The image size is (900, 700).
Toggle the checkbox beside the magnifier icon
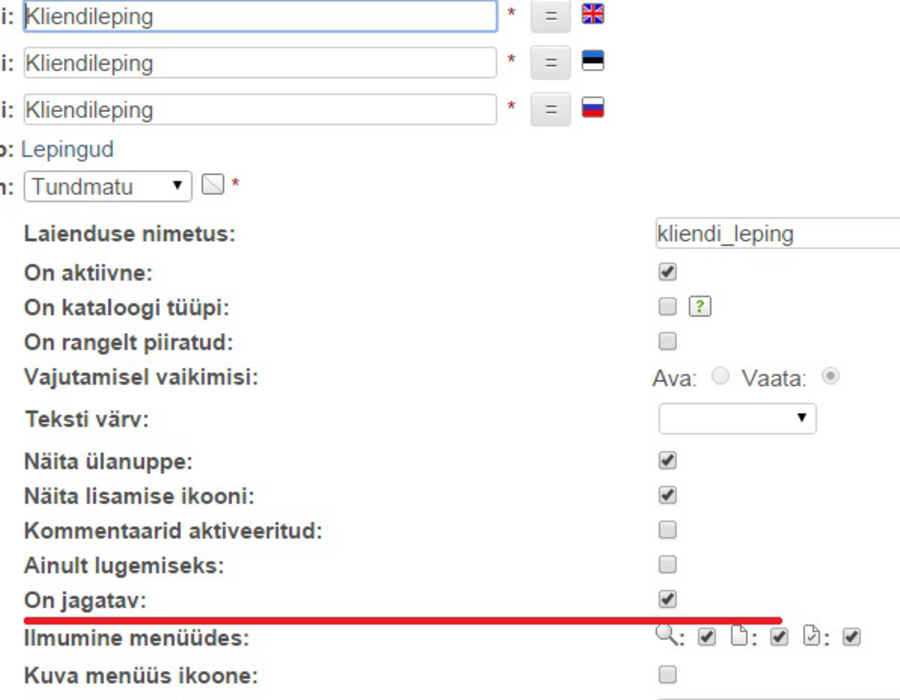(x=707, y=637)
